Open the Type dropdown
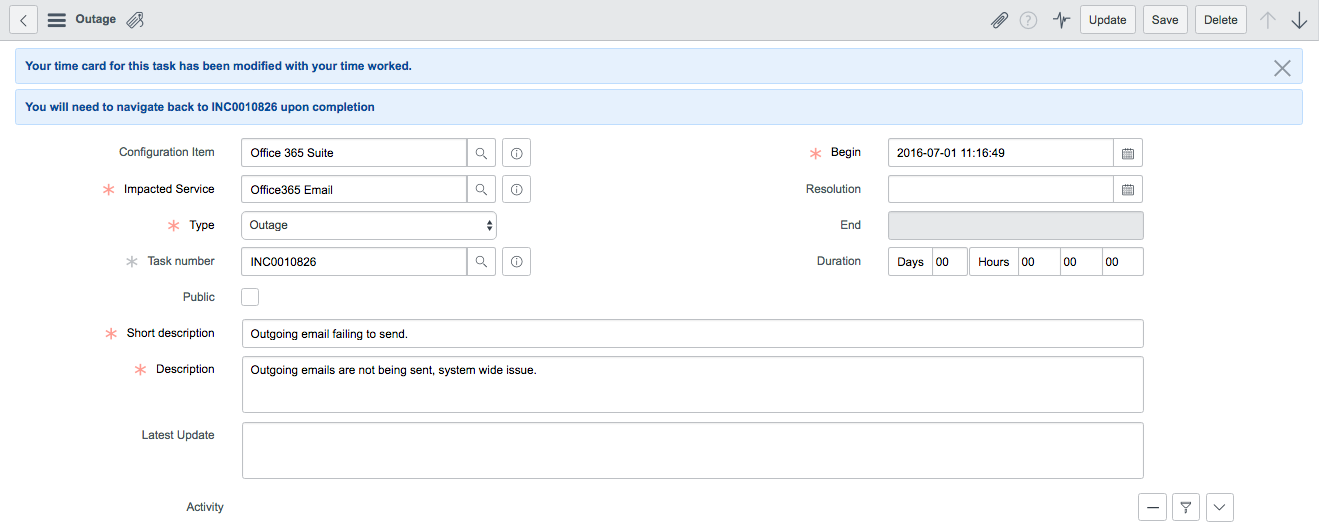This screenshot has height=532, width=1319. 369,225
